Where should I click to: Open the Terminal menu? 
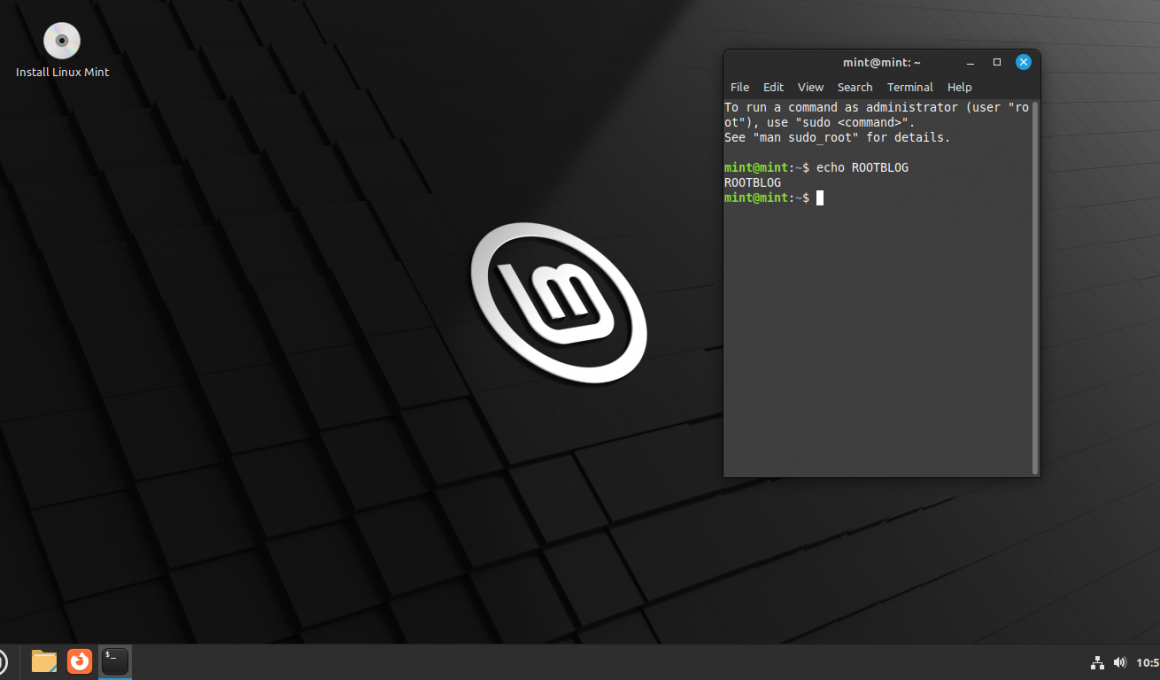[910, 87]
